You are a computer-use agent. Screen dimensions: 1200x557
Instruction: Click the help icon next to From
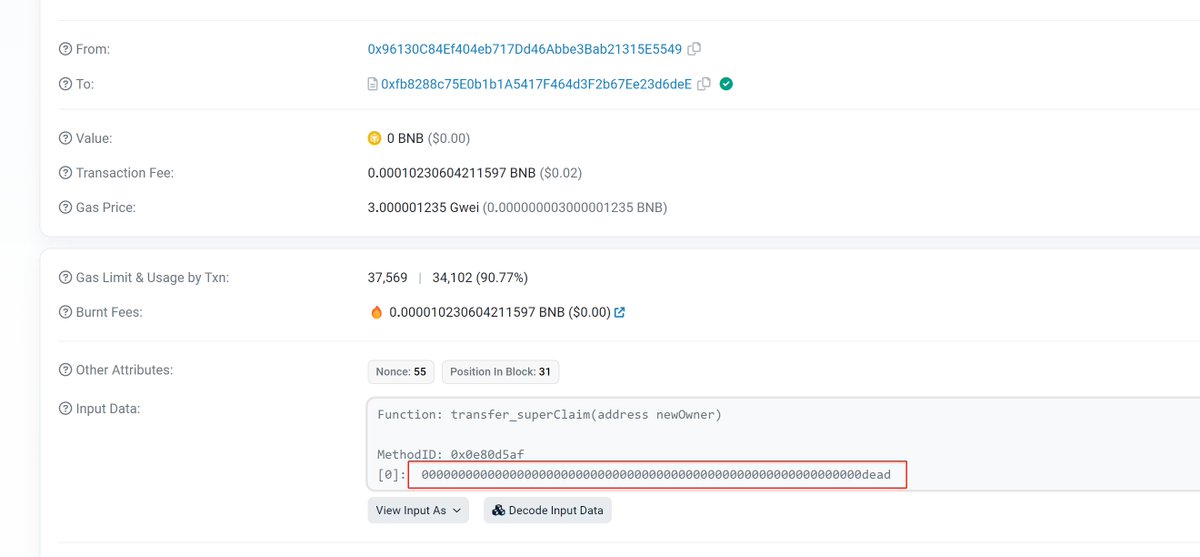tap(66, 49)
